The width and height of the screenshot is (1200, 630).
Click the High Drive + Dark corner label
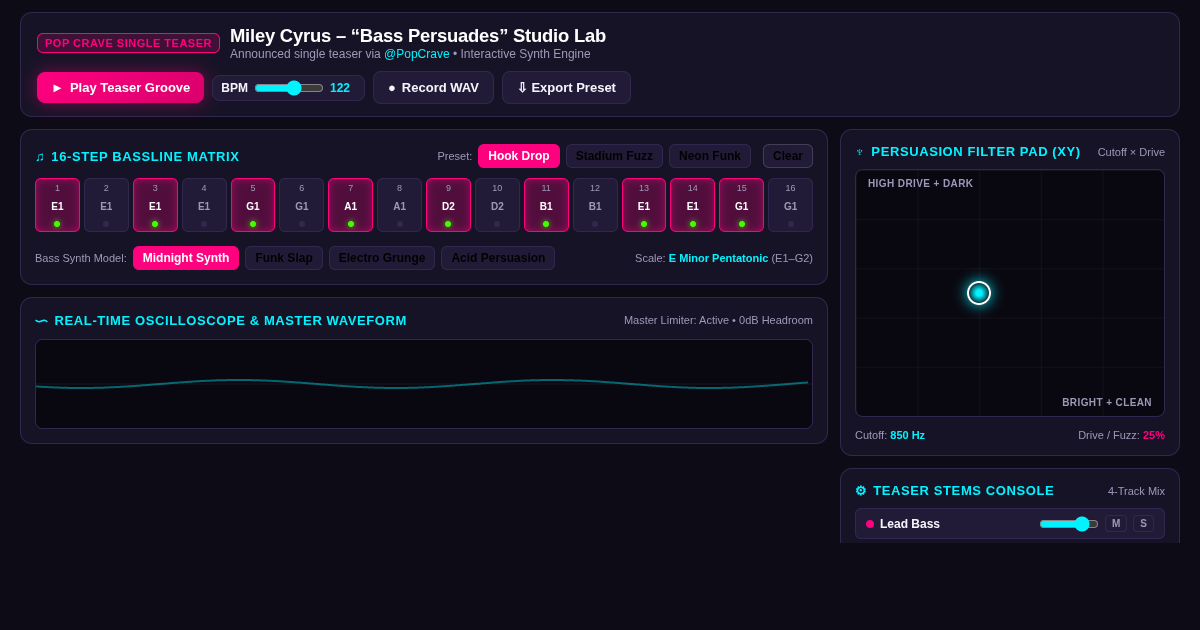point(920,184)
